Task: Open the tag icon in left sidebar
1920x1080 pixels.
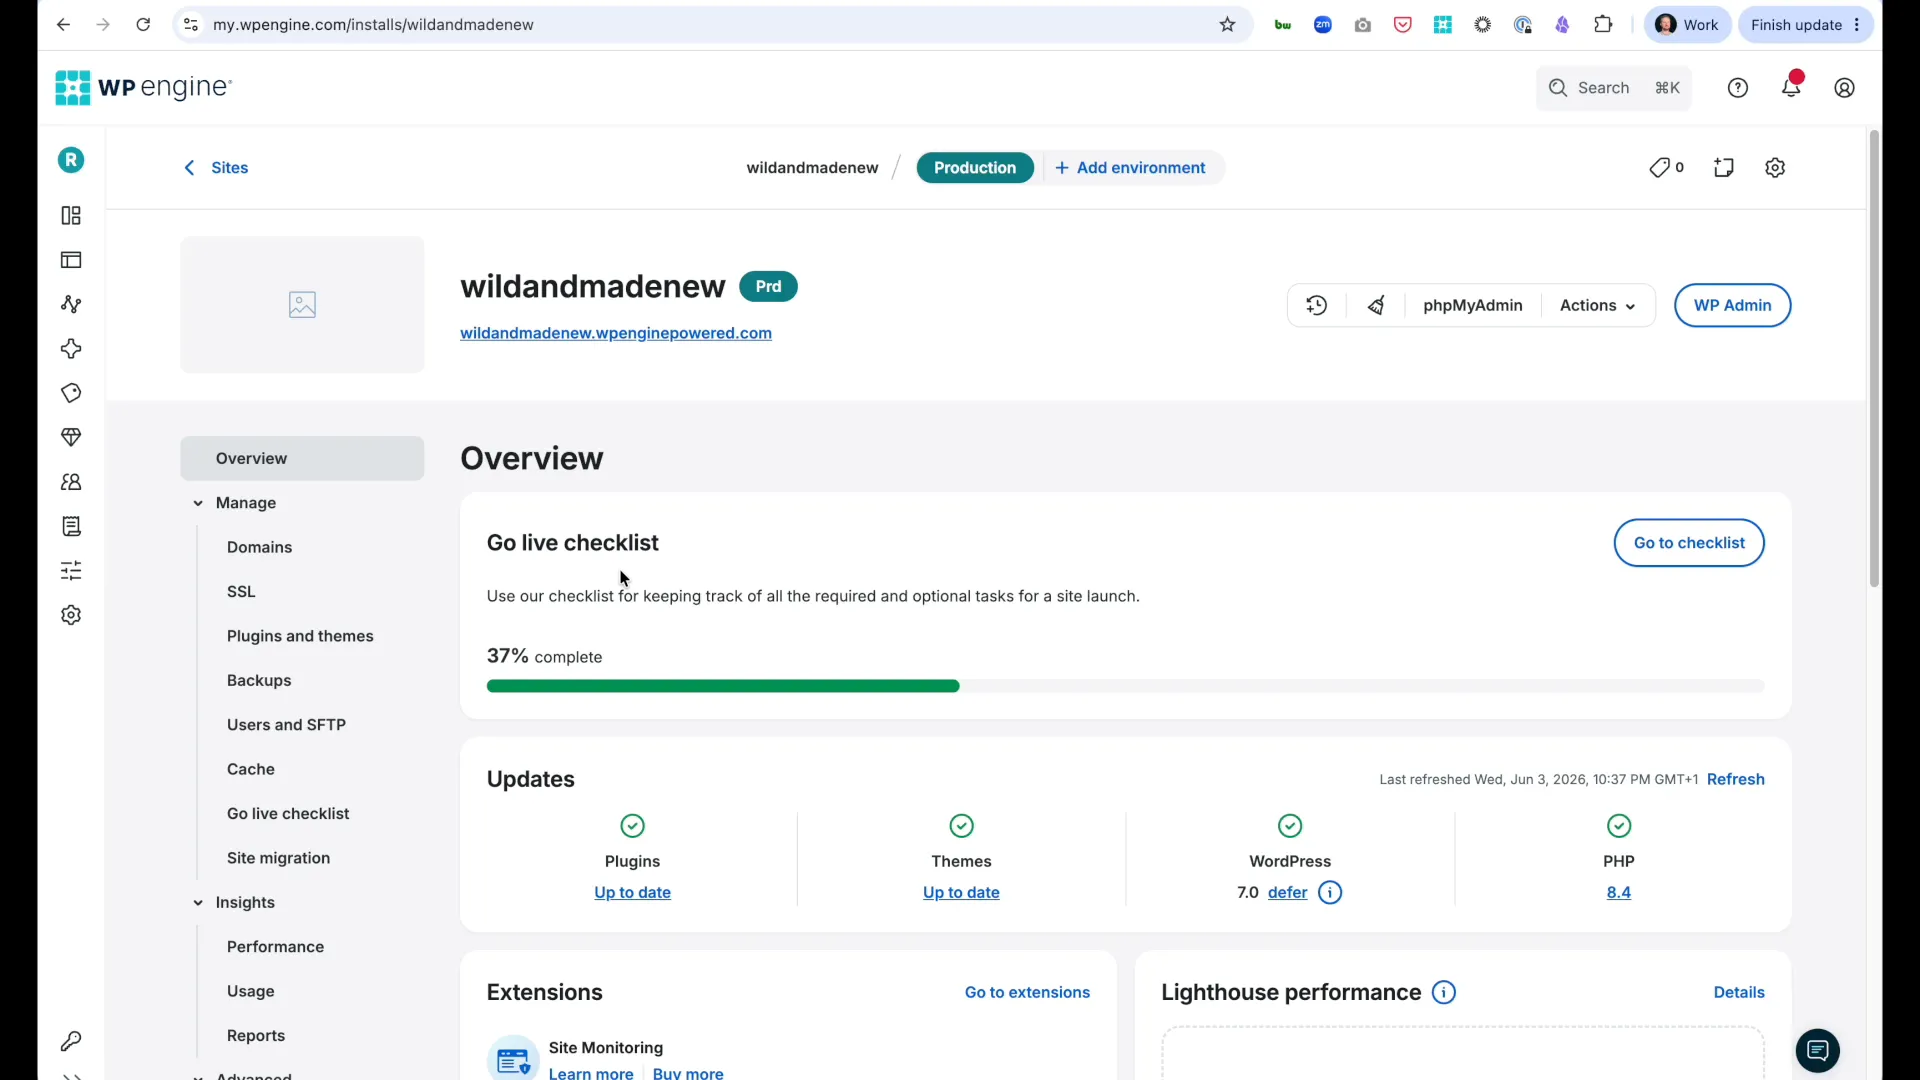Action: coord(71,393)
